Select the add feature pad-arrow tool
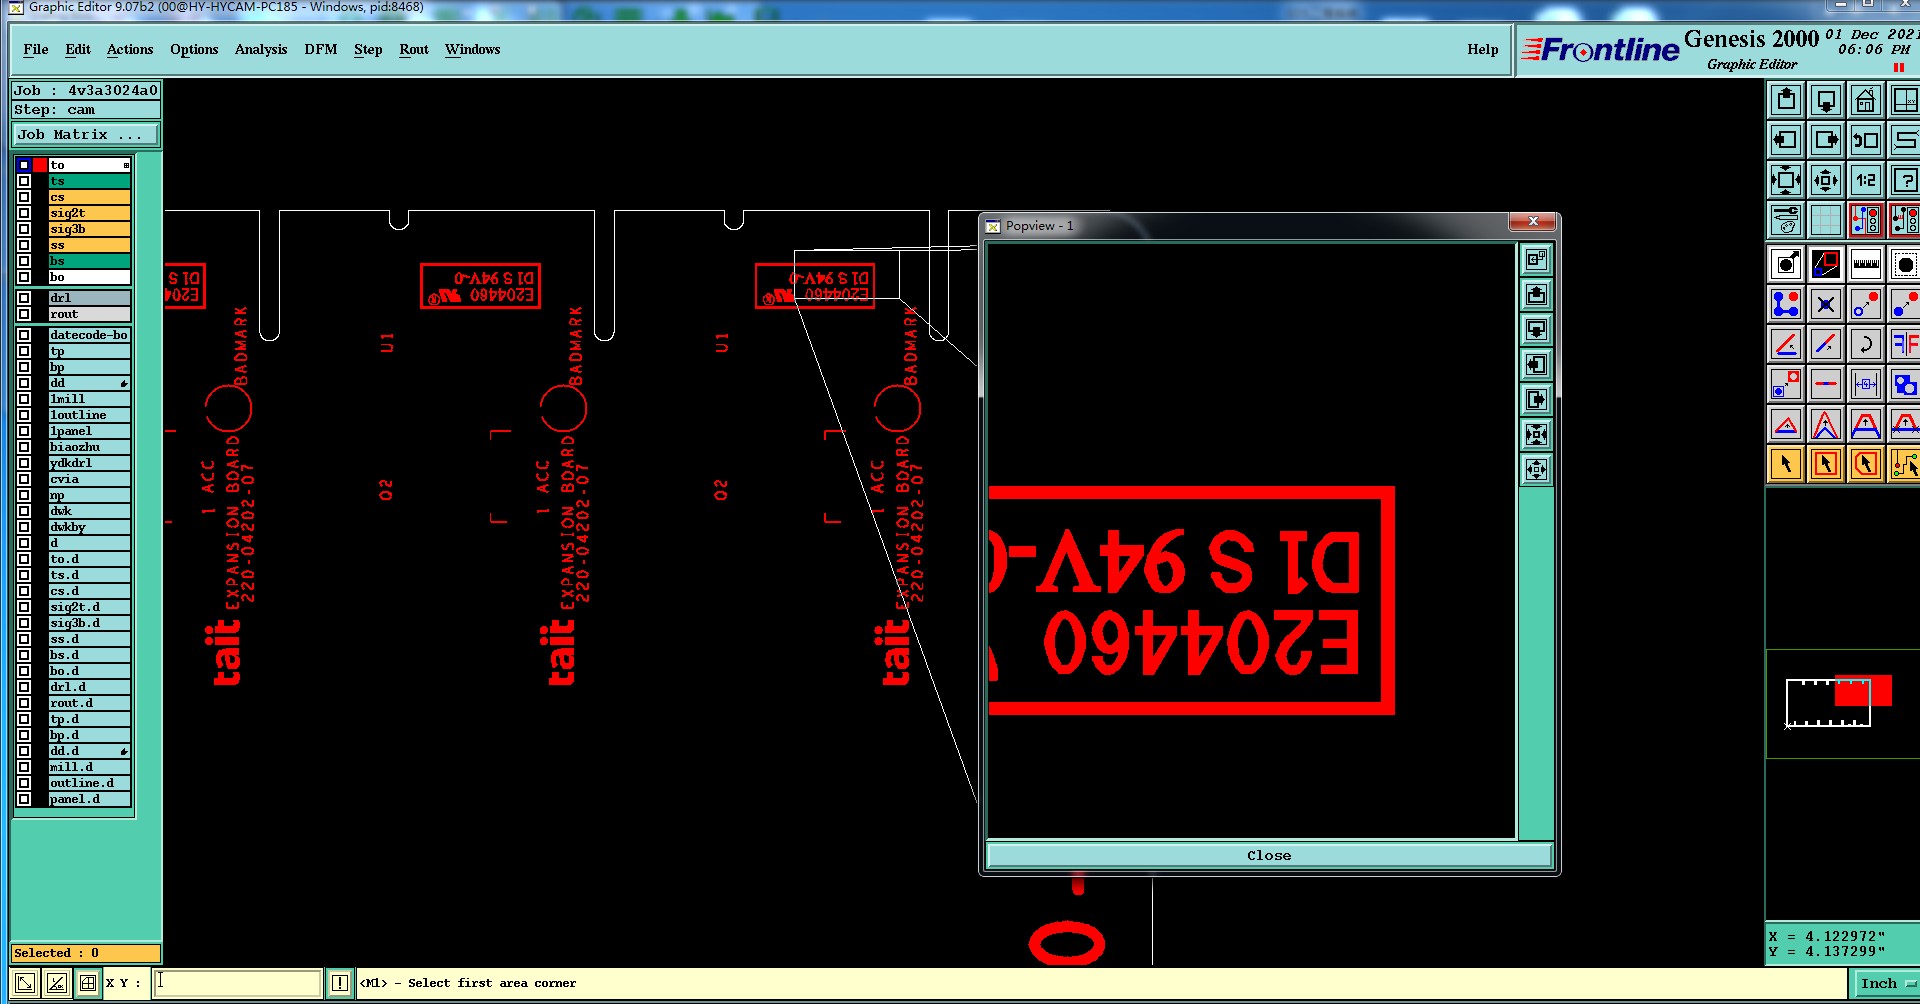This screenshot has height=1004, width=1920. point(1786,264)
